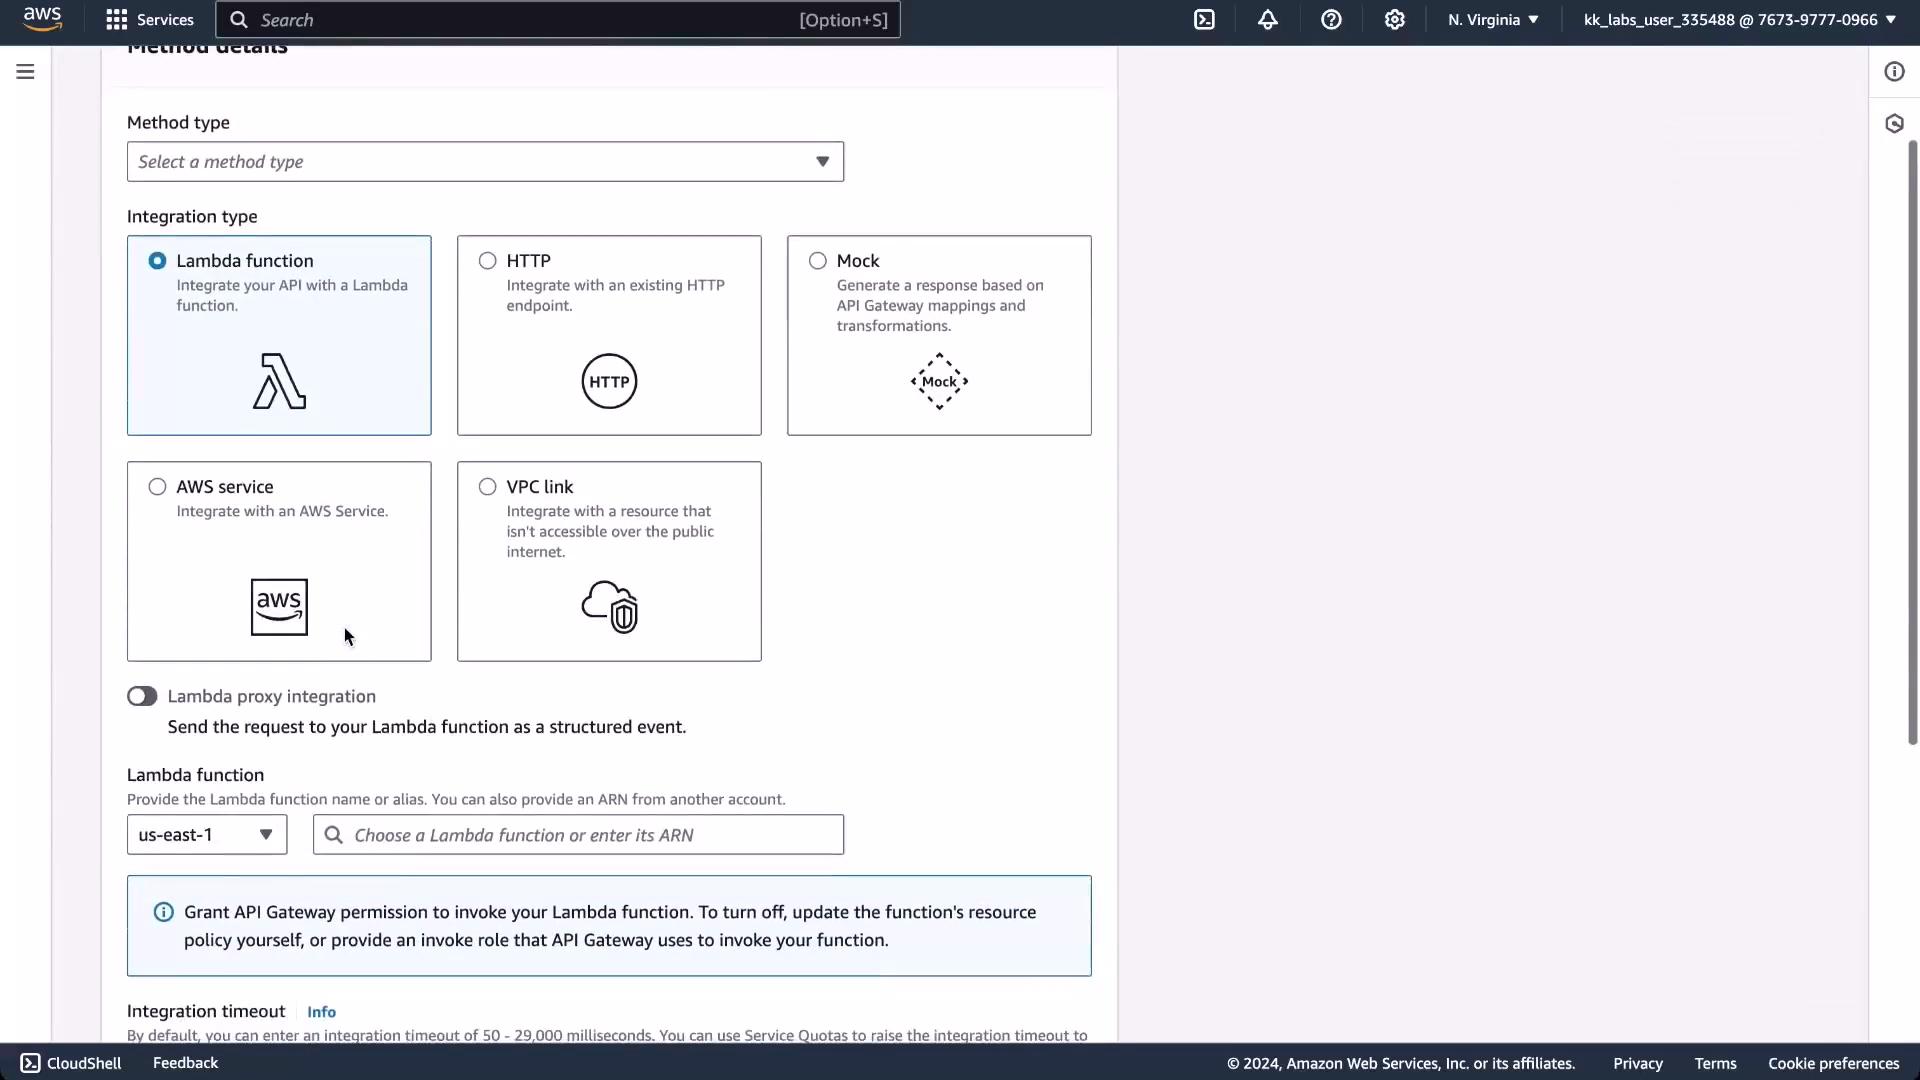This screenshot has height=1080, width=1920.
Task: Click the search icon in Lambda function field
Action: [x=333, y=835]
